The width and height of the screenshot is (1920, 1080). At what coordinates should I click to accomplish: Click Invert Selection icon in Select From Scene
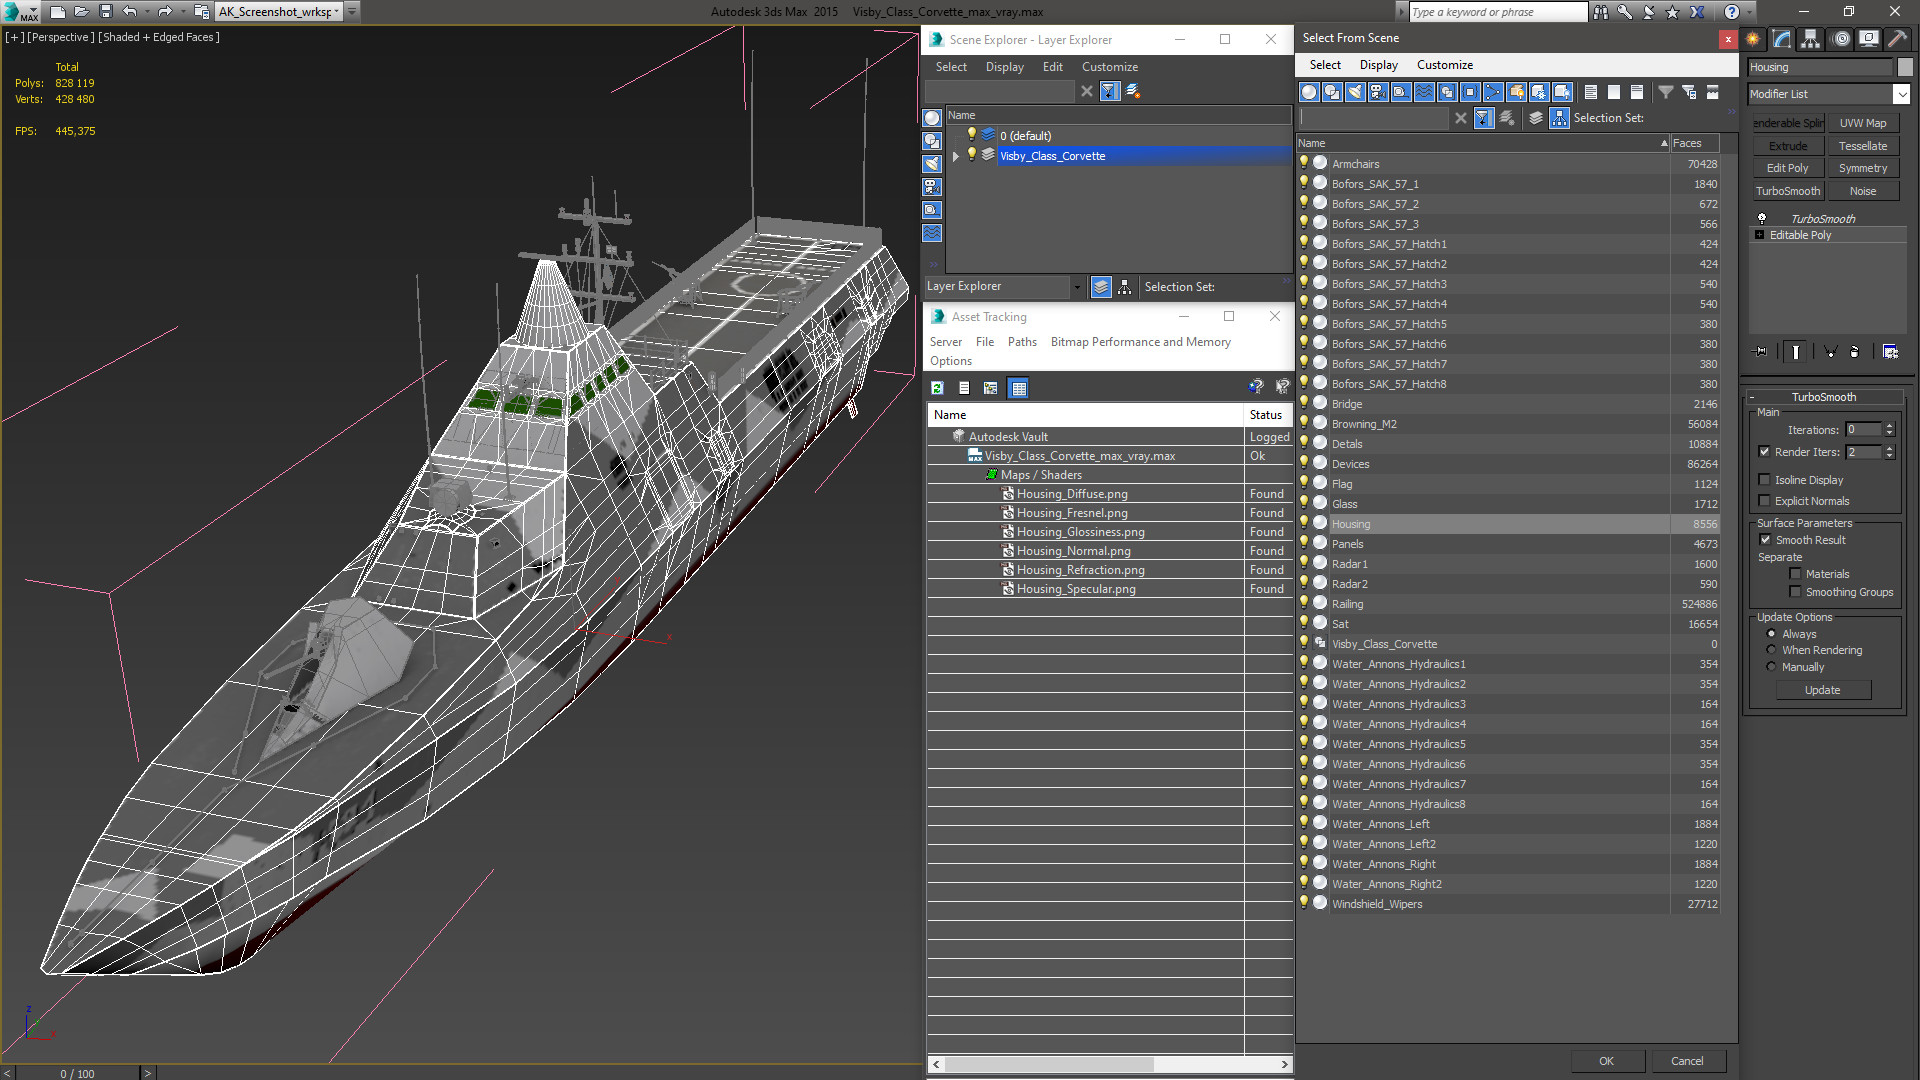(x=1637, y=92)
